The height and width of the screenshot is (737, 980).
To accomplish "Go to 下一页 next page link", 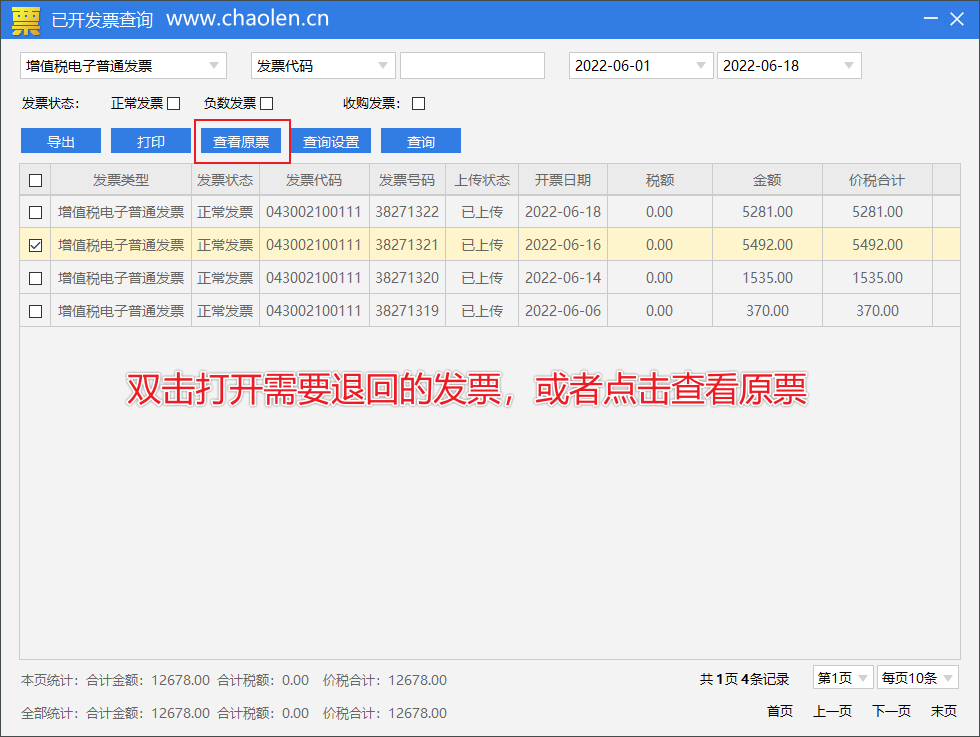I will coord(891,711).
